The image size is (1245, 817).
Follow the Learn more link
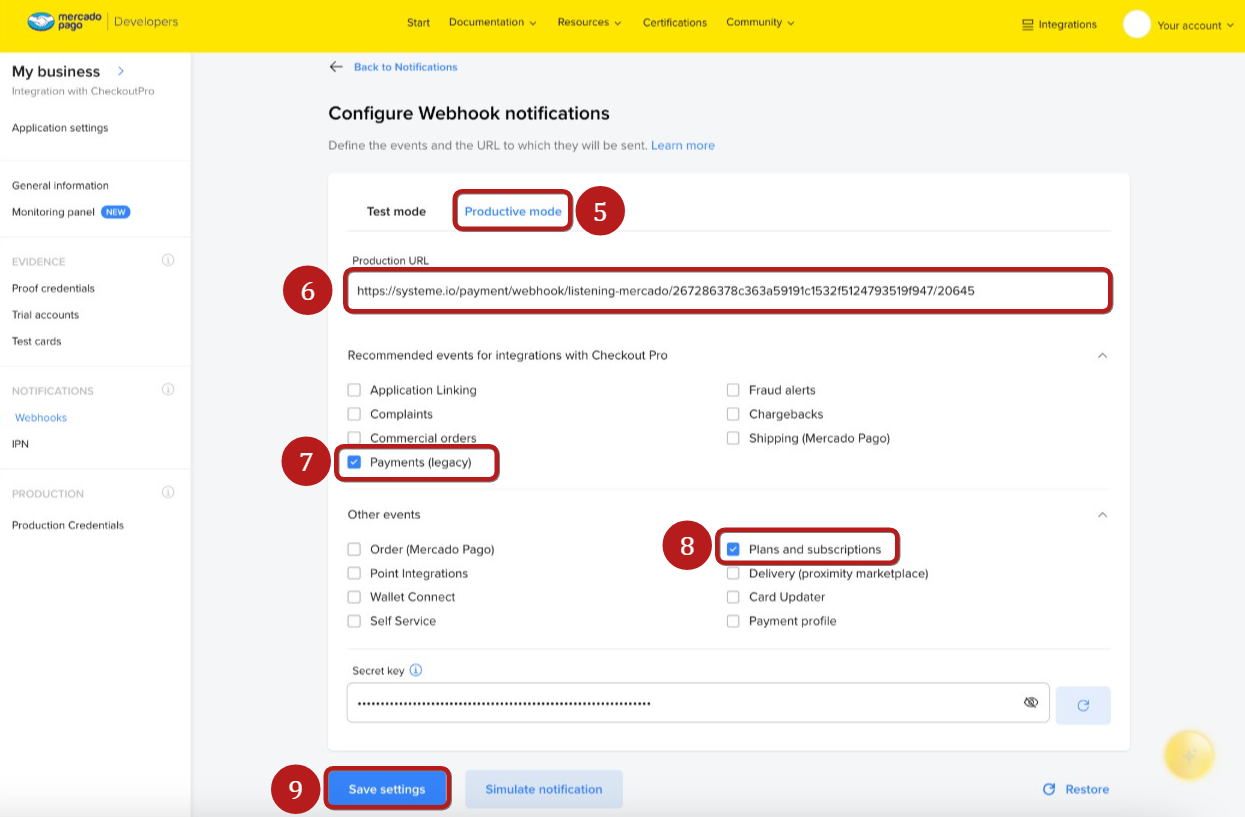[x=683, y=145]
